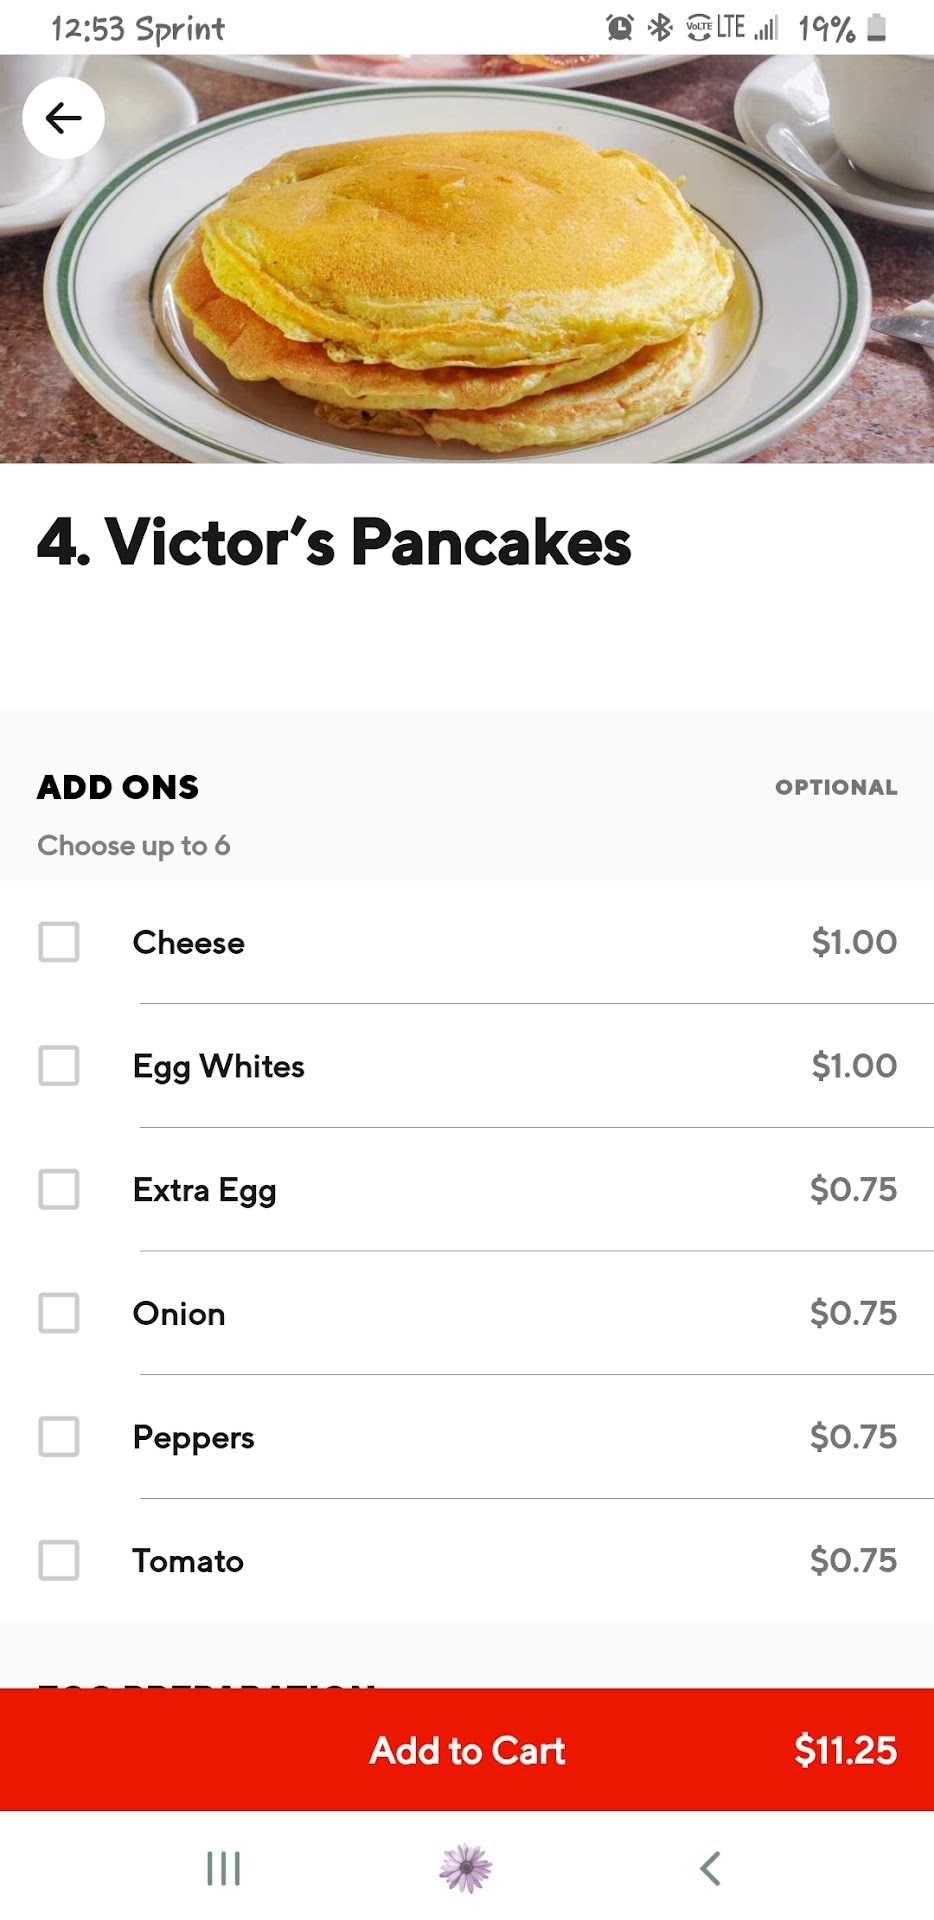Screen dimensions: 934x1920
Task: Open recent apps from navigation bar
Action: (223, 1867)
